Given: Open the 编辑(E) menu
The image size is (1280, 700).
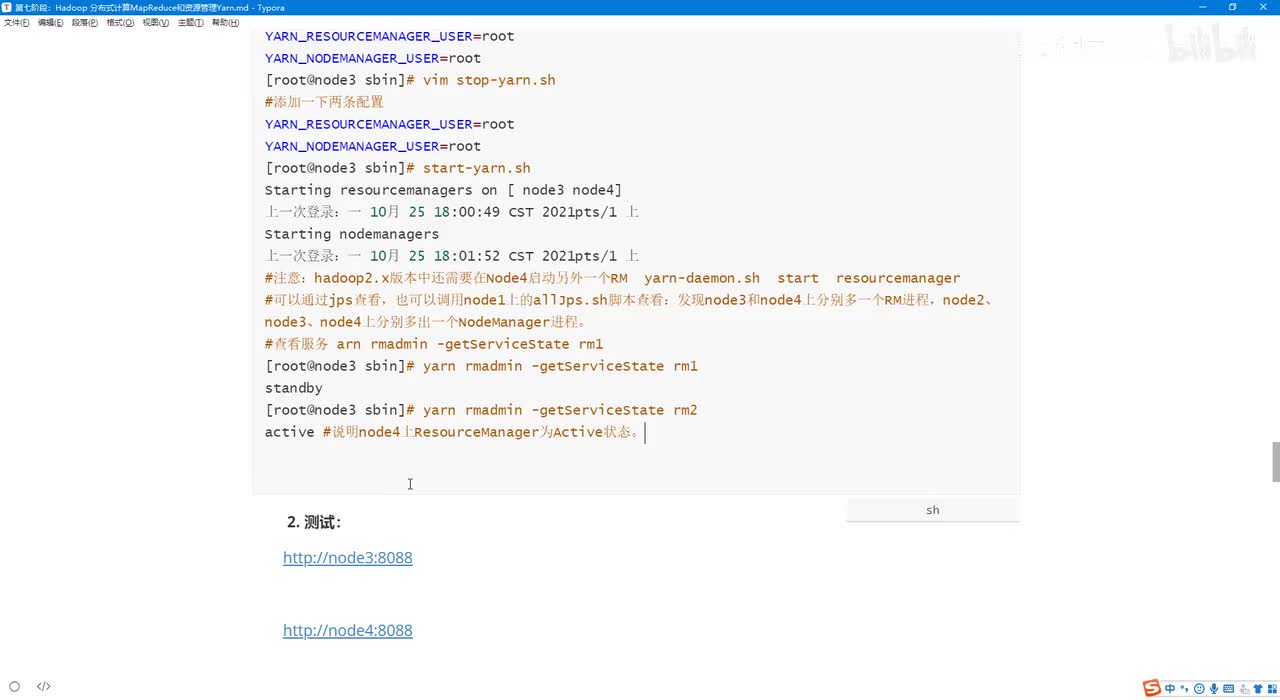Looking at the screenshot, I should click(50, 22).
